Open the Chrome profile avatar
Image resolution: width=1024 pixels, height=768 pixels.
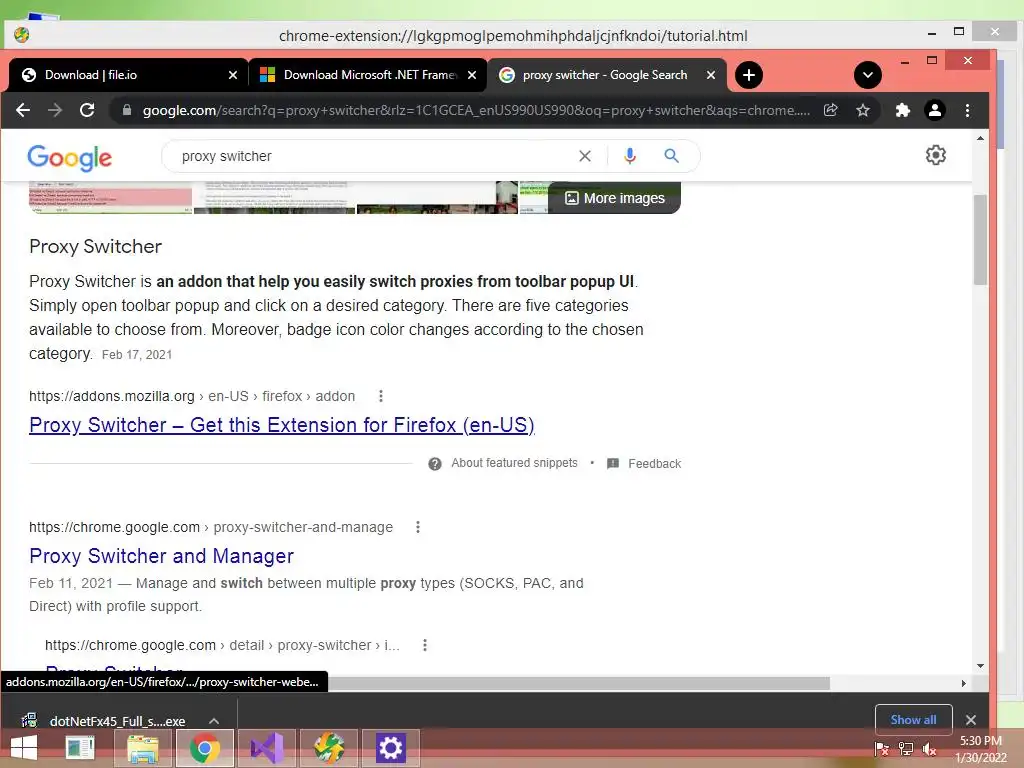click(935, 110)
